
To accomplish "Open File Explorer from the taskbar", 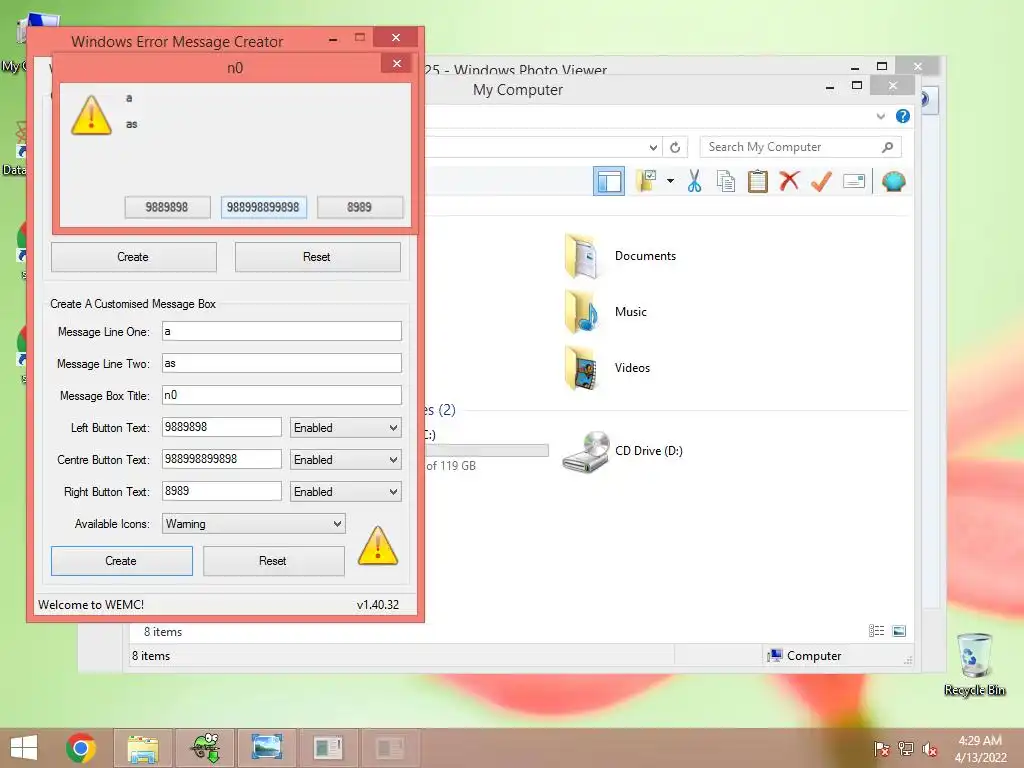I will (x=143, y=748).
